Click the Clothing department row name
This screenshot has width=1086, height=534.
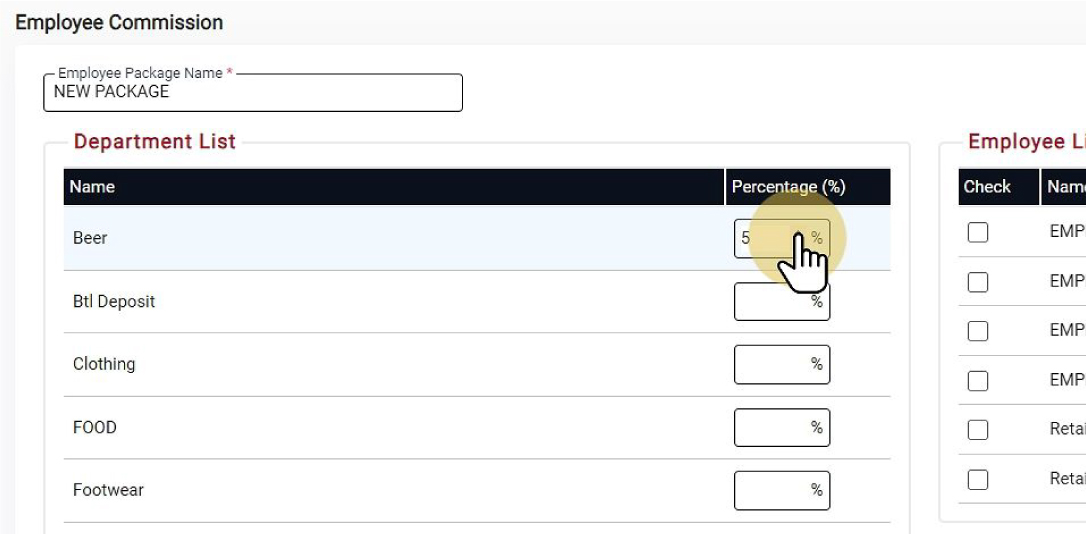[104, 364]
